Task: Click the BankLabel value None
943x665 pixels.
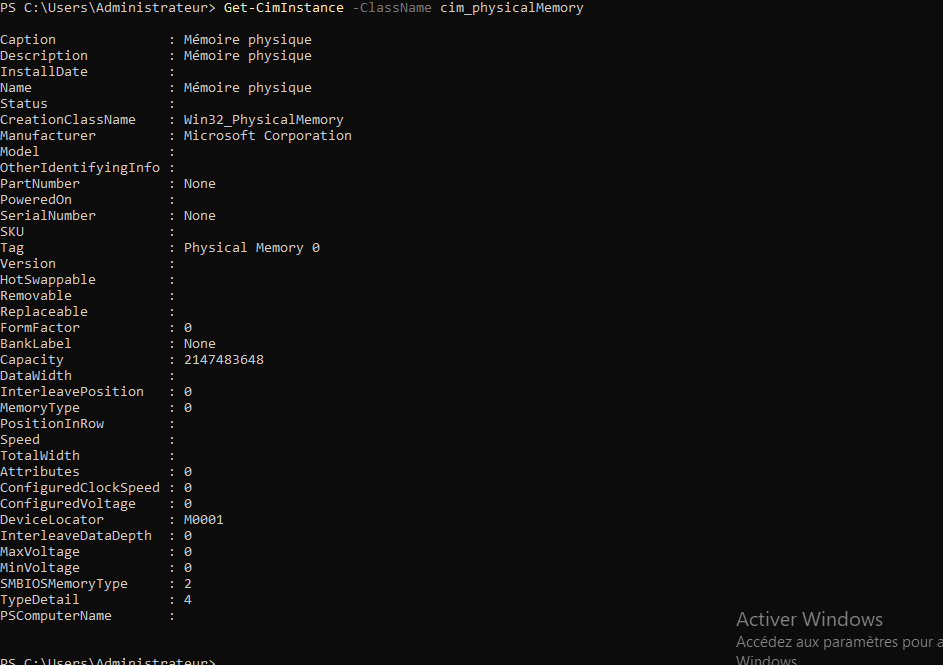Action: tap(200, 344)
